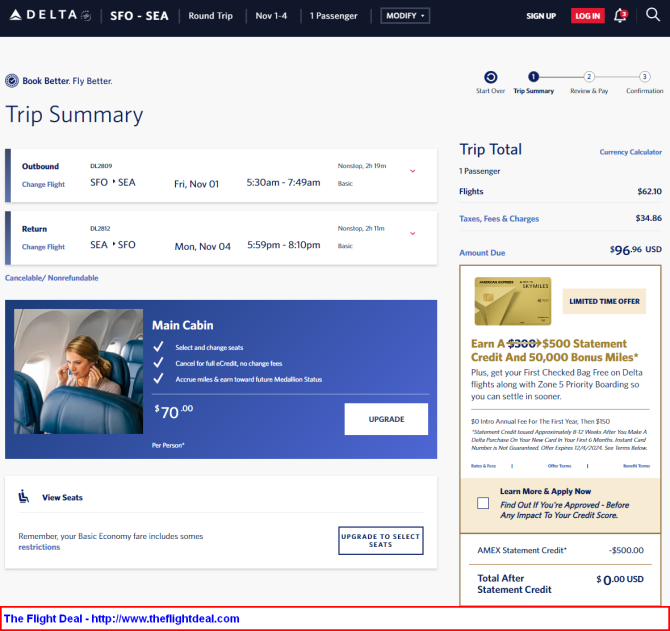
Task: Click the $96.96 USD amount
Action: point(636,249)
